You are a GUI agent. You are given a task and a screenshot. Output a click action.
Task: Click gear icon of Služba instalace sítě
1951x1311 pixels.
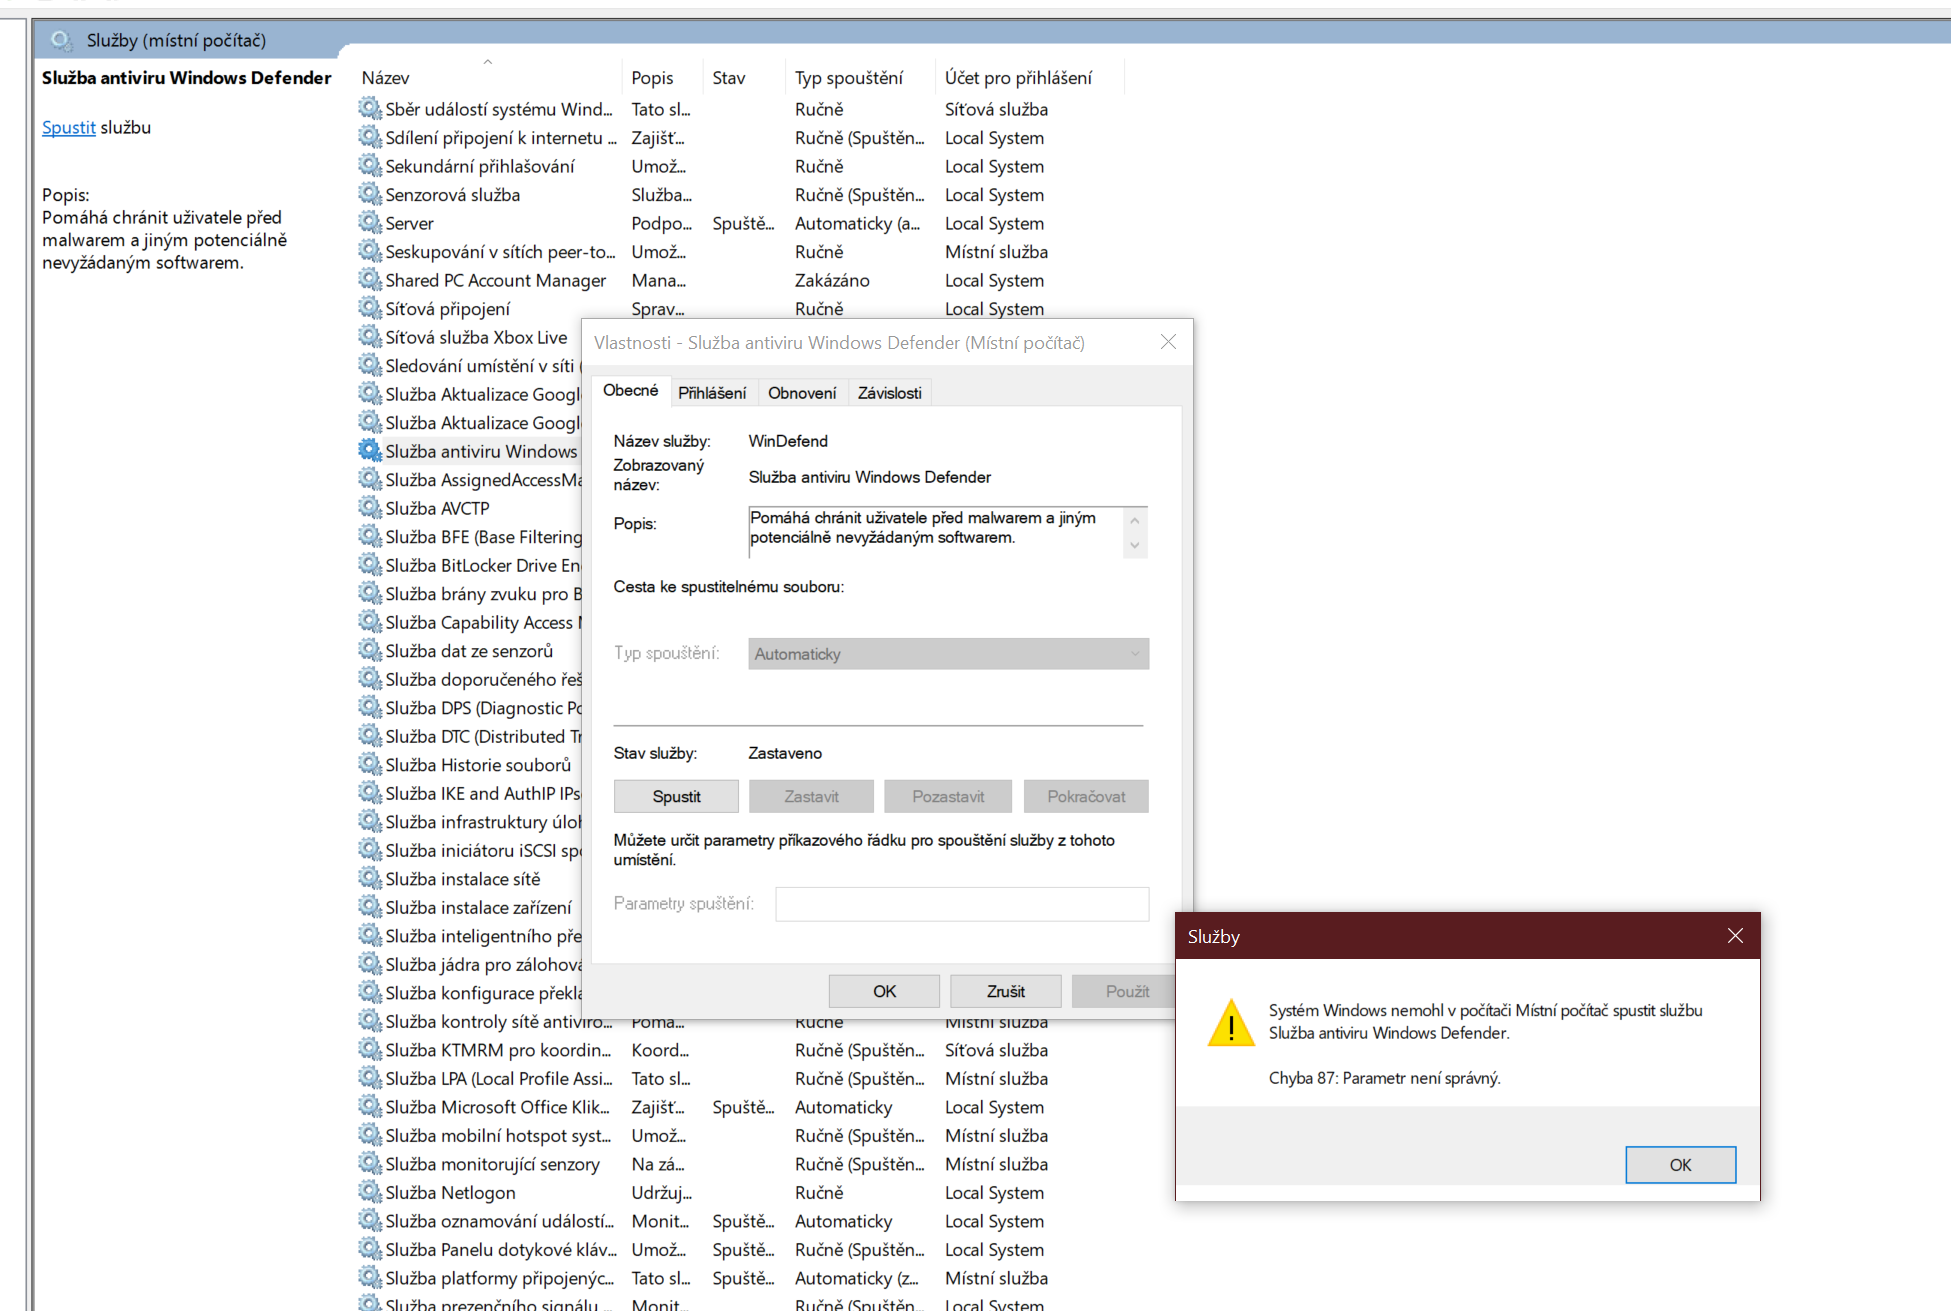pyautogui.click(x=370, y=878)
